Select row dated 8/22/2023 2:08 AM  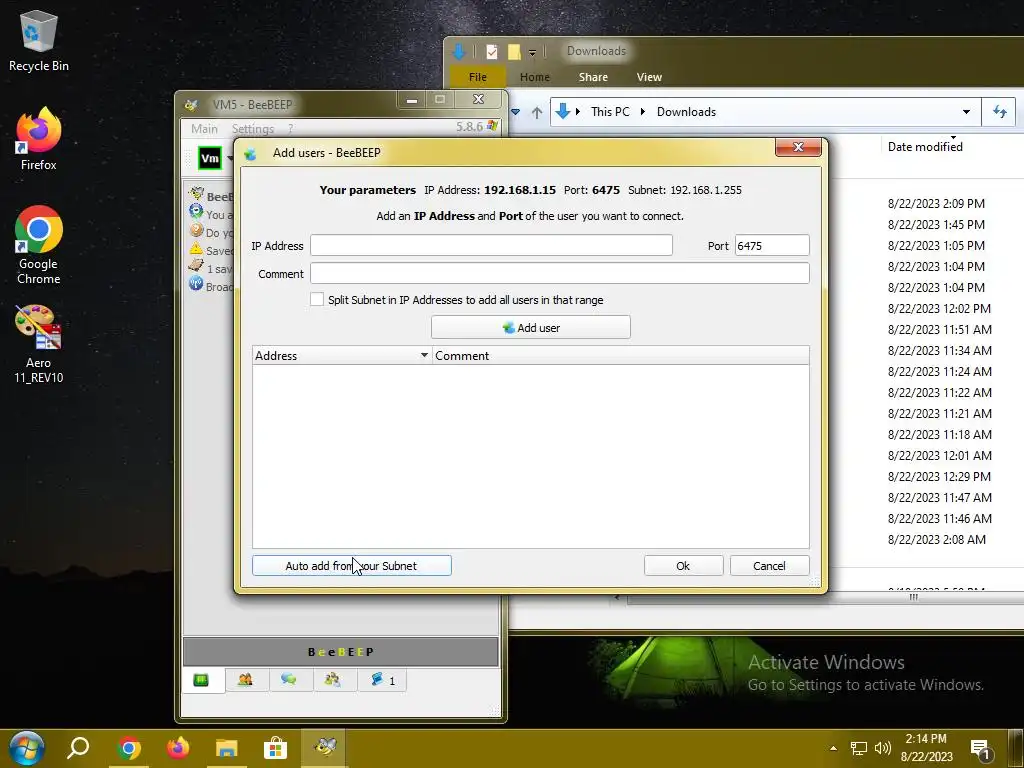(x=936, y=539)
